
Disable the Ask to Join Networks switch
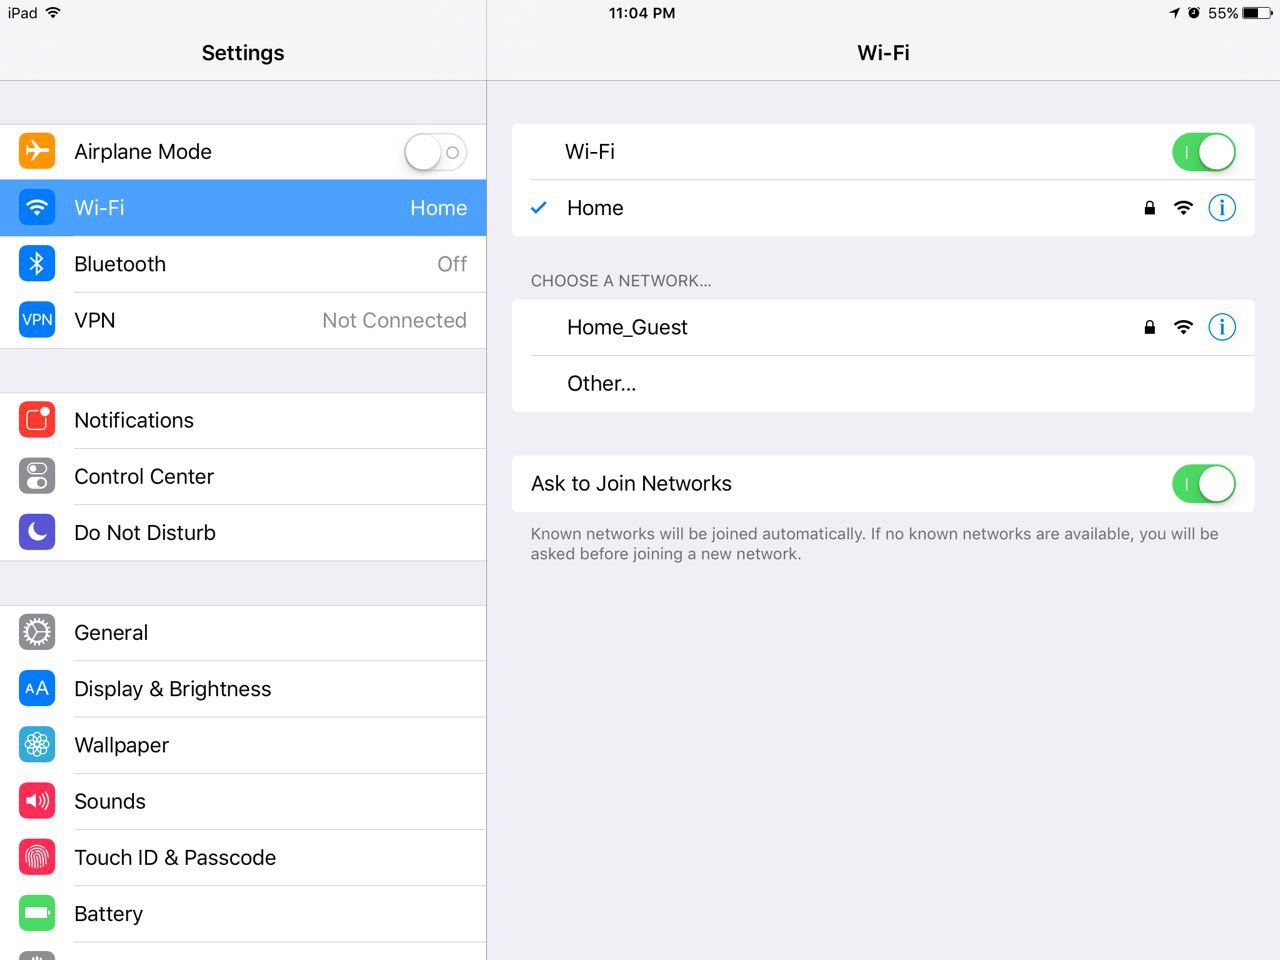click(x=1204, y=484)
